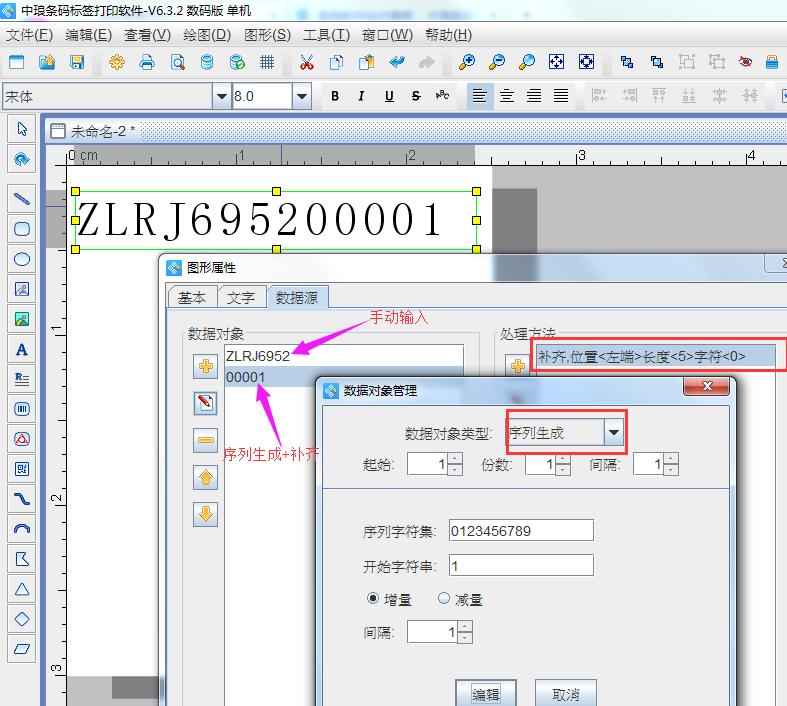Toggle left text alignment
Viewport: 787px width, 706px height.
coord(479,95)
